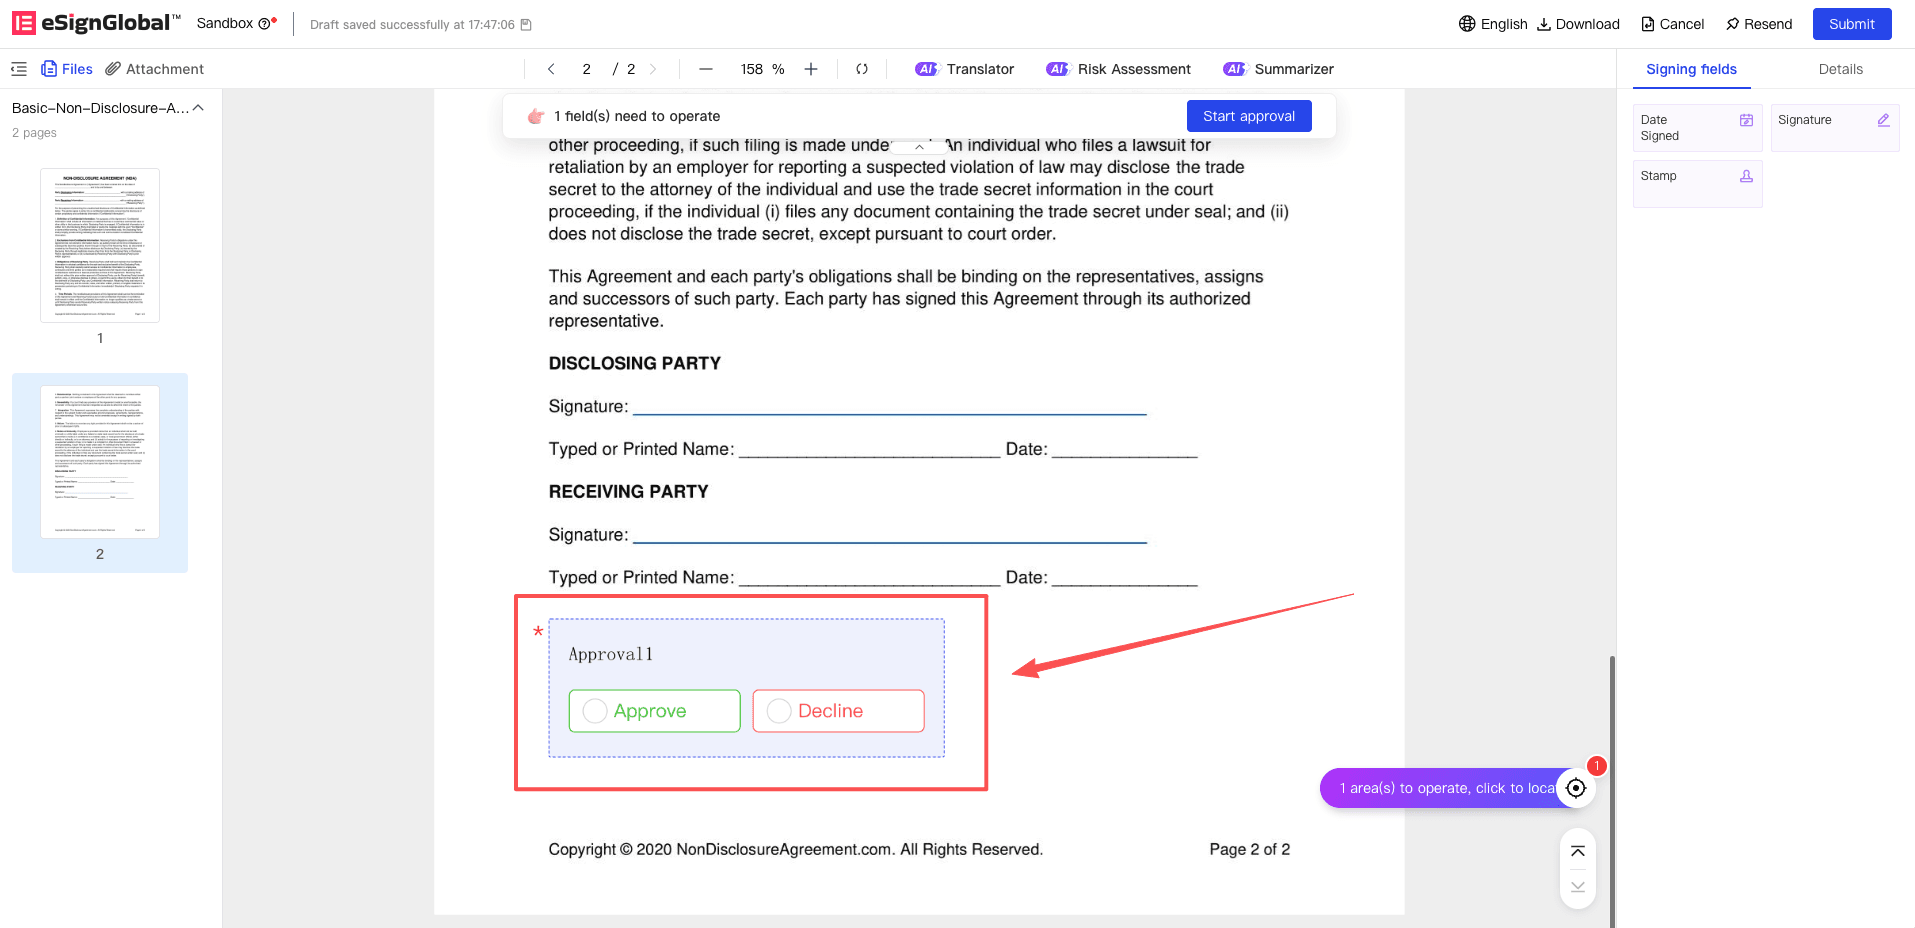Select the page 1 thumbnail

tap(100, 245)
